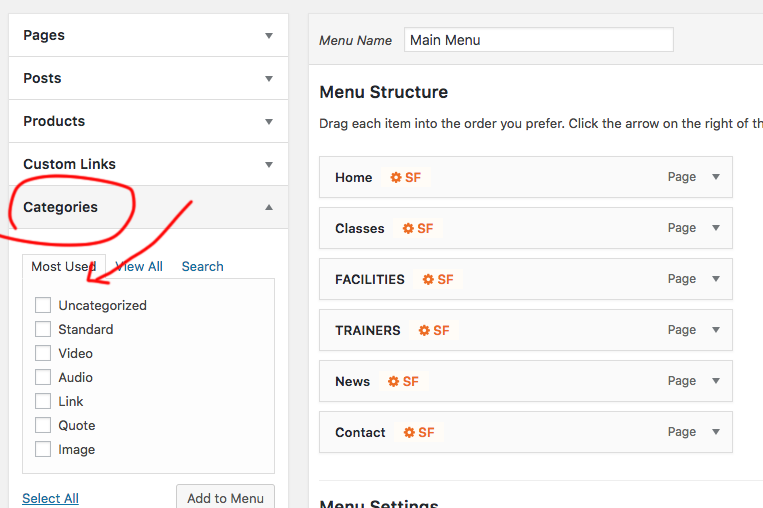Viewport: 763px width, 508px height.
Task: Expand the Contact menu item details
Action: pyautogui.click(x=716, y=432)
